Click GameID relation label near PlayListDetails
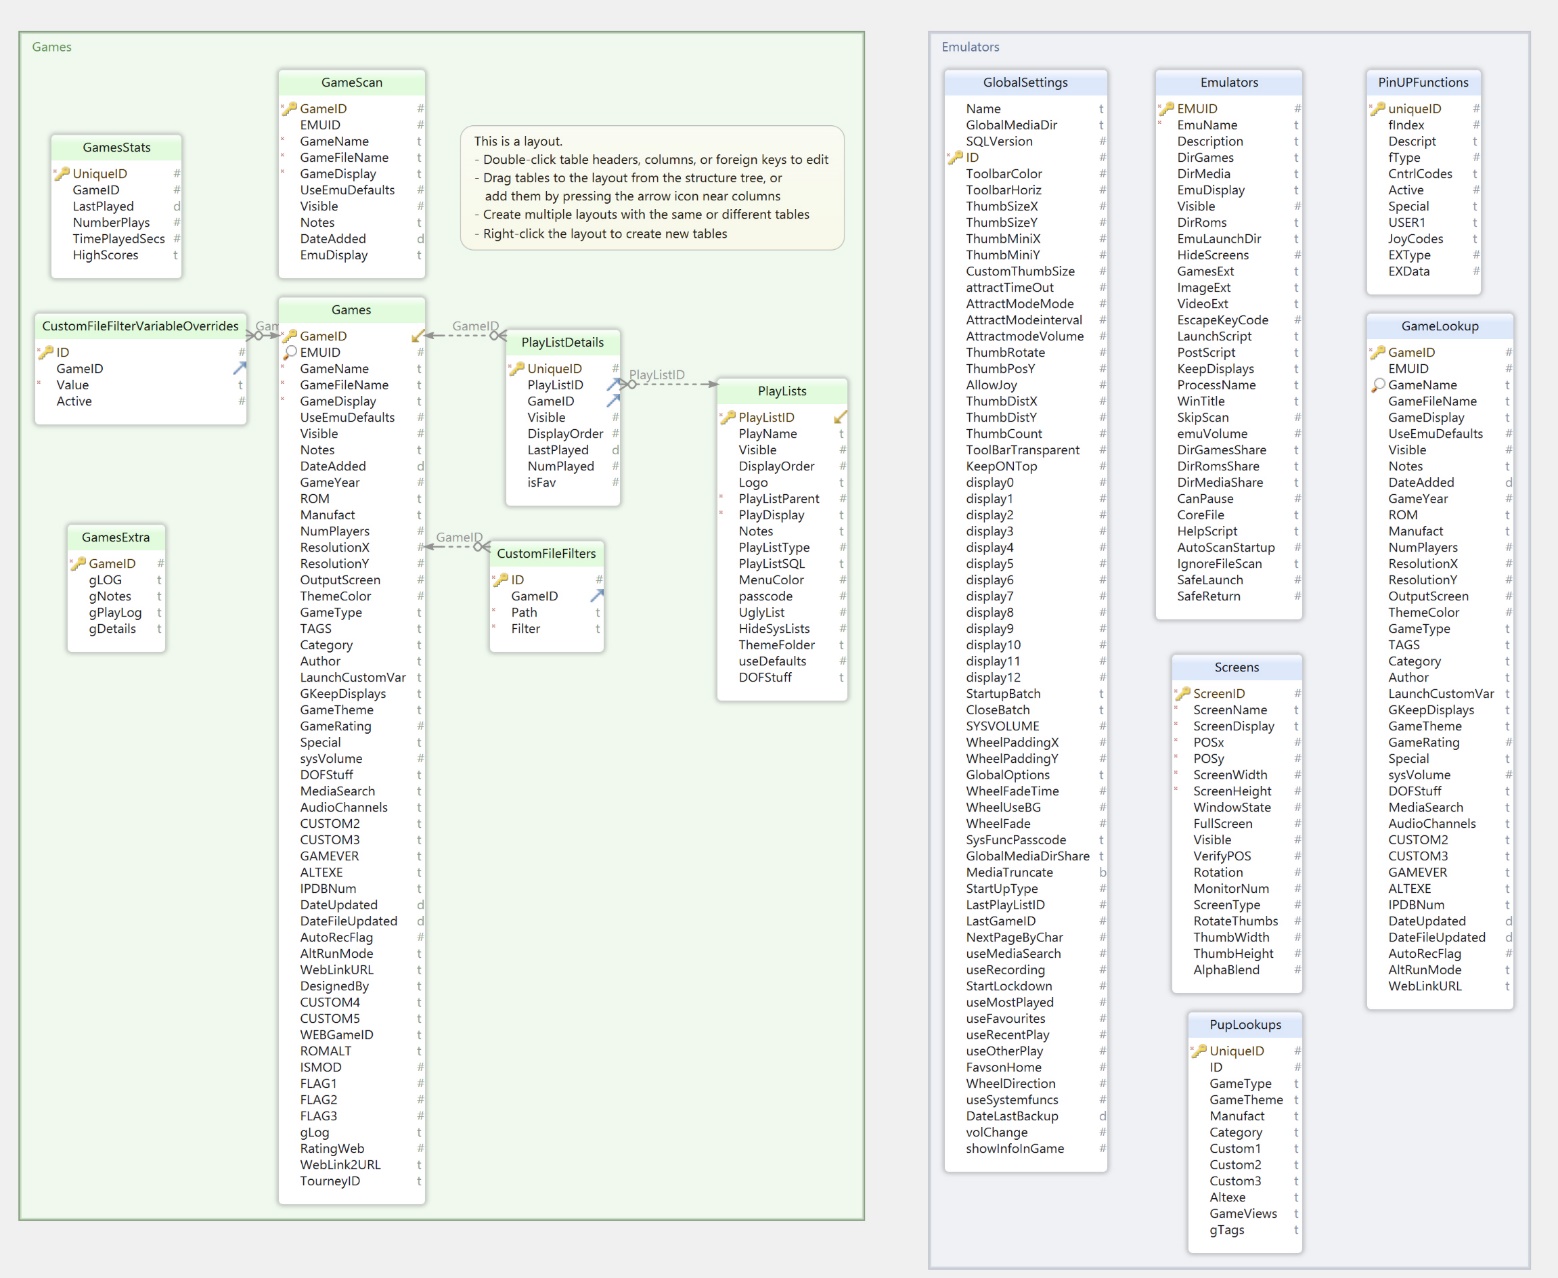This screenshot has width=1558, height=1278. [x=475, y=326]
